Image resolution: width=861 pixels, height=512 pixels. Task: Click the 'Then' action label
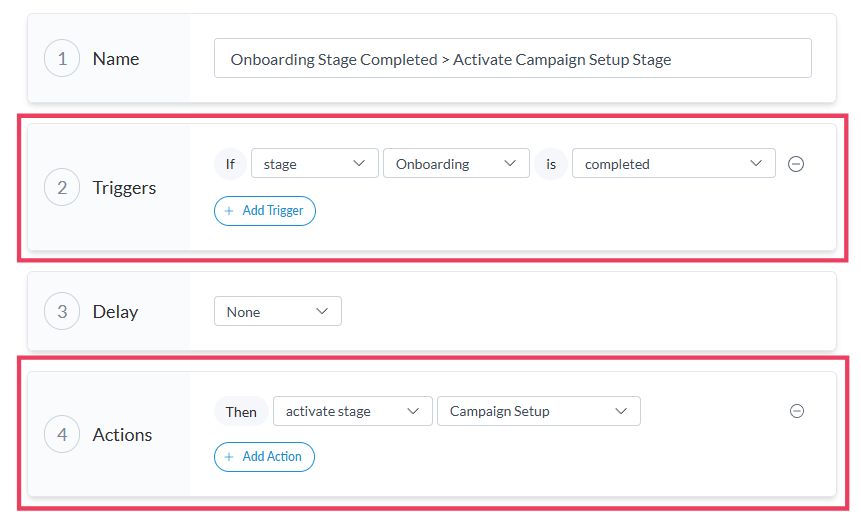pos(241,411)
